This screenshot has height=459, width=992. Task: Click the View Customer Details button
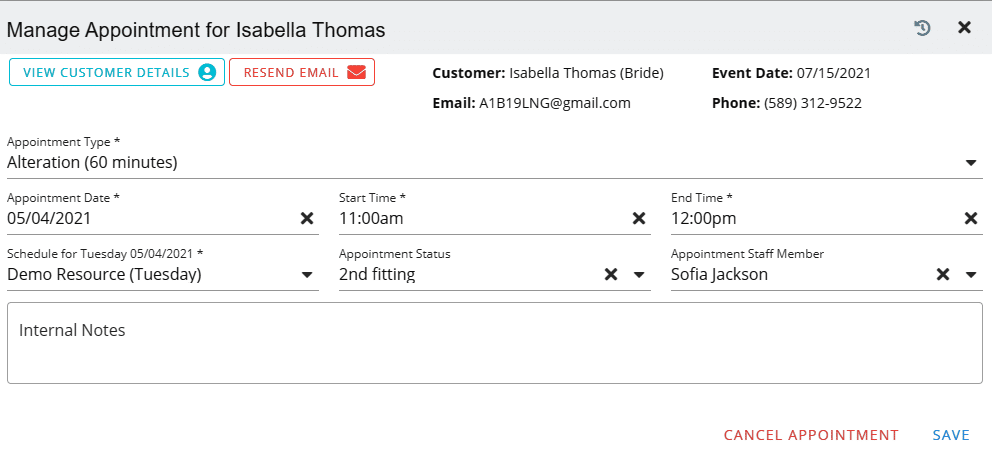[x=117, y=72]
